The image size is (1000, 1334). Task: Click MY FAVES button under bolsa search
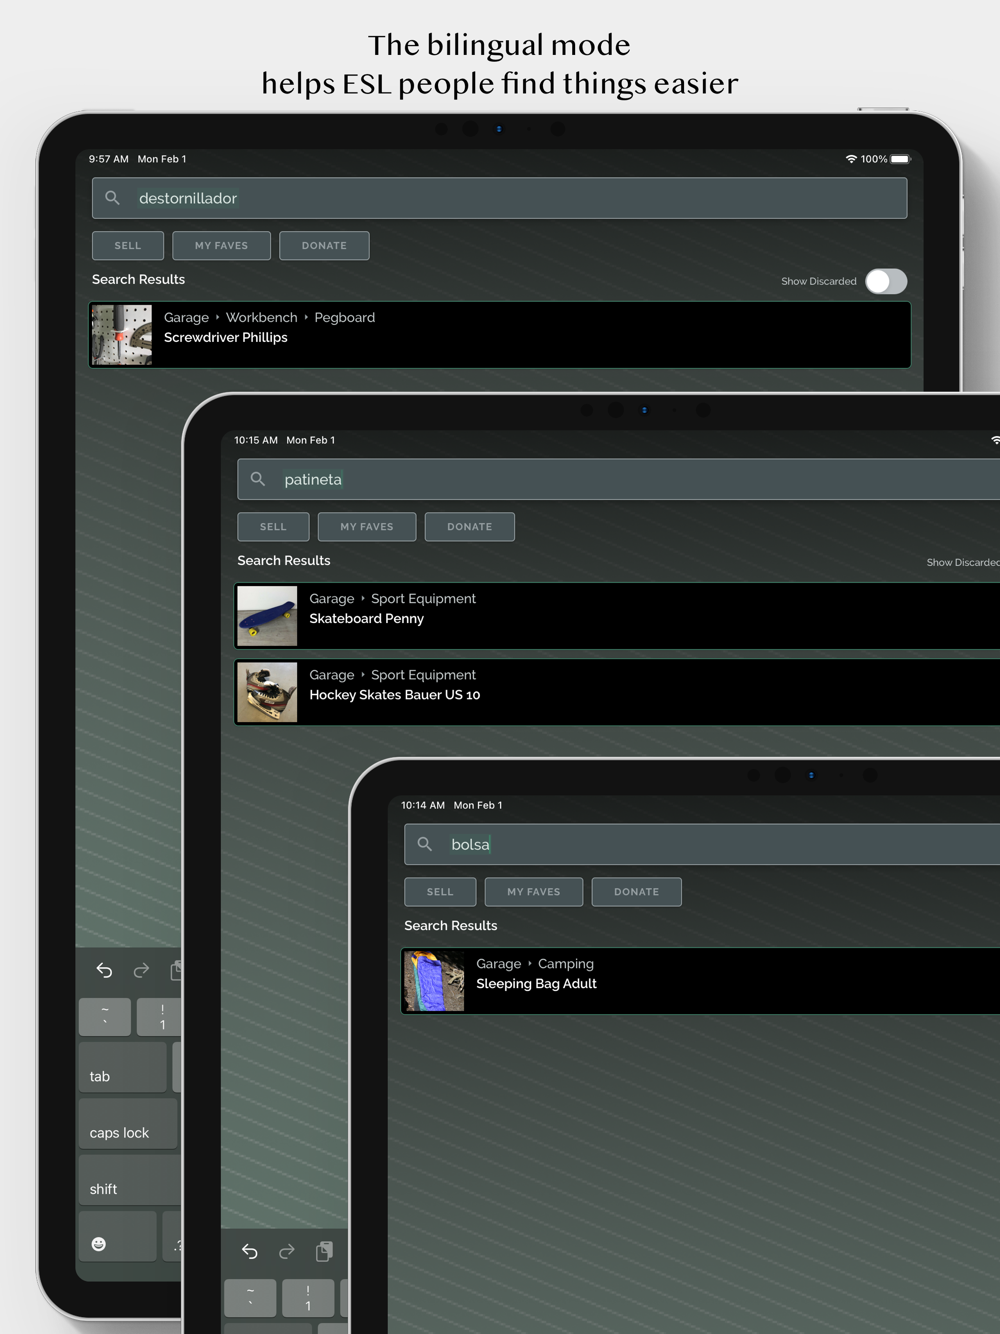point(534,892)
